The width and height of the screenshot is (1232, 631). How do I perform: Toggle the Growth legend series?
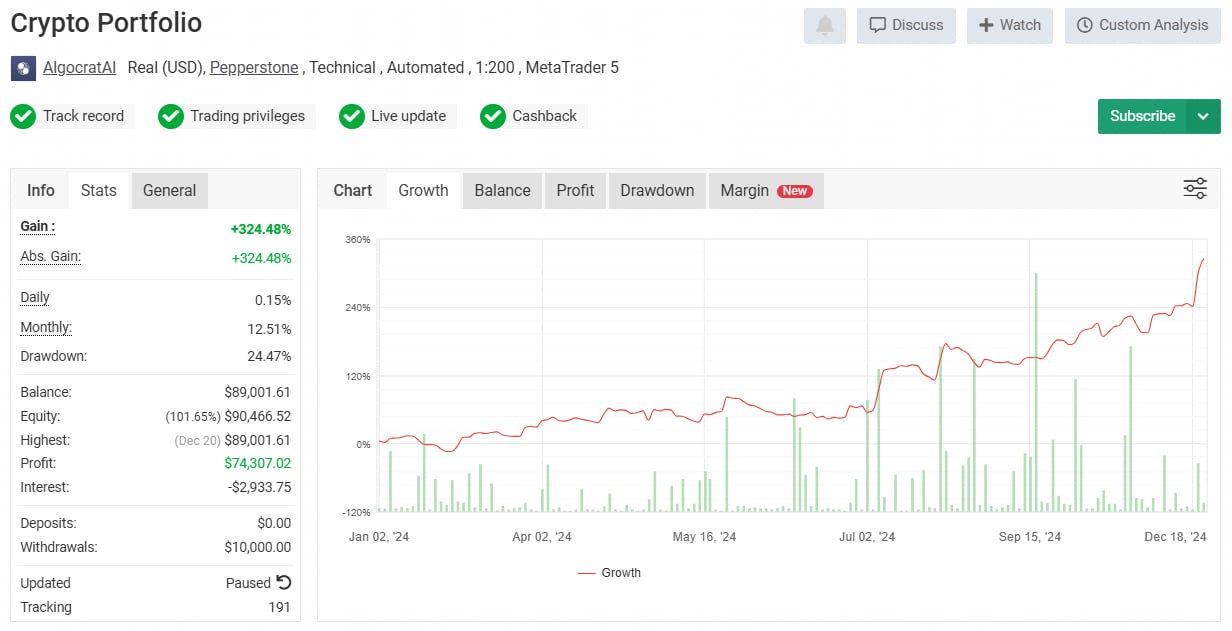[609, 573]
